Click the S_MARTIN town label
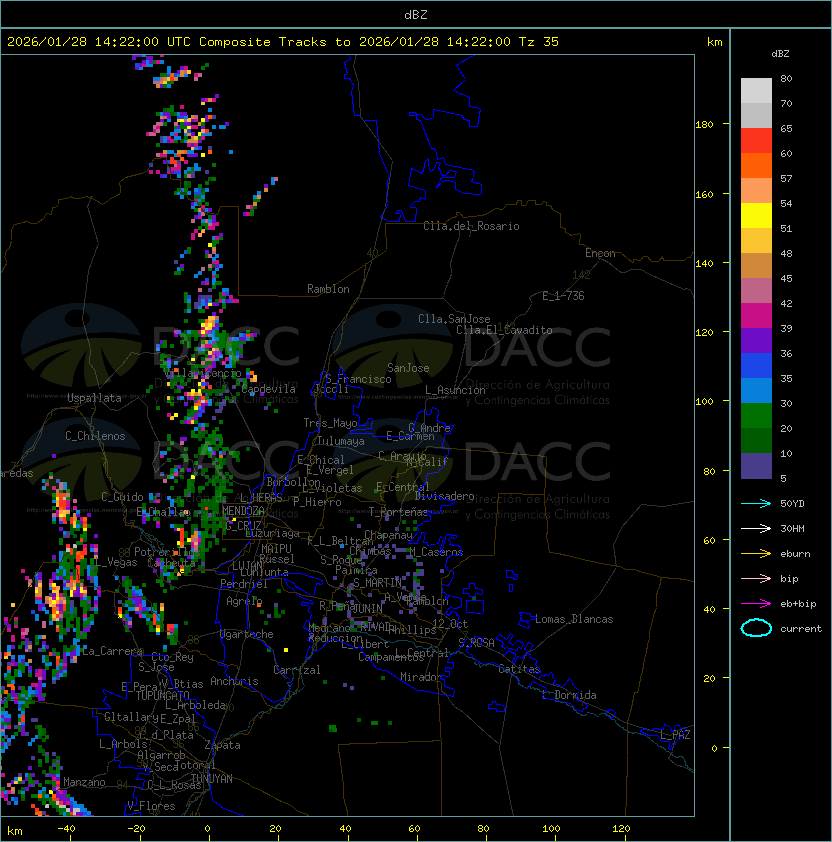Viewport: 832px width, 842px height. tap(377, 583)
